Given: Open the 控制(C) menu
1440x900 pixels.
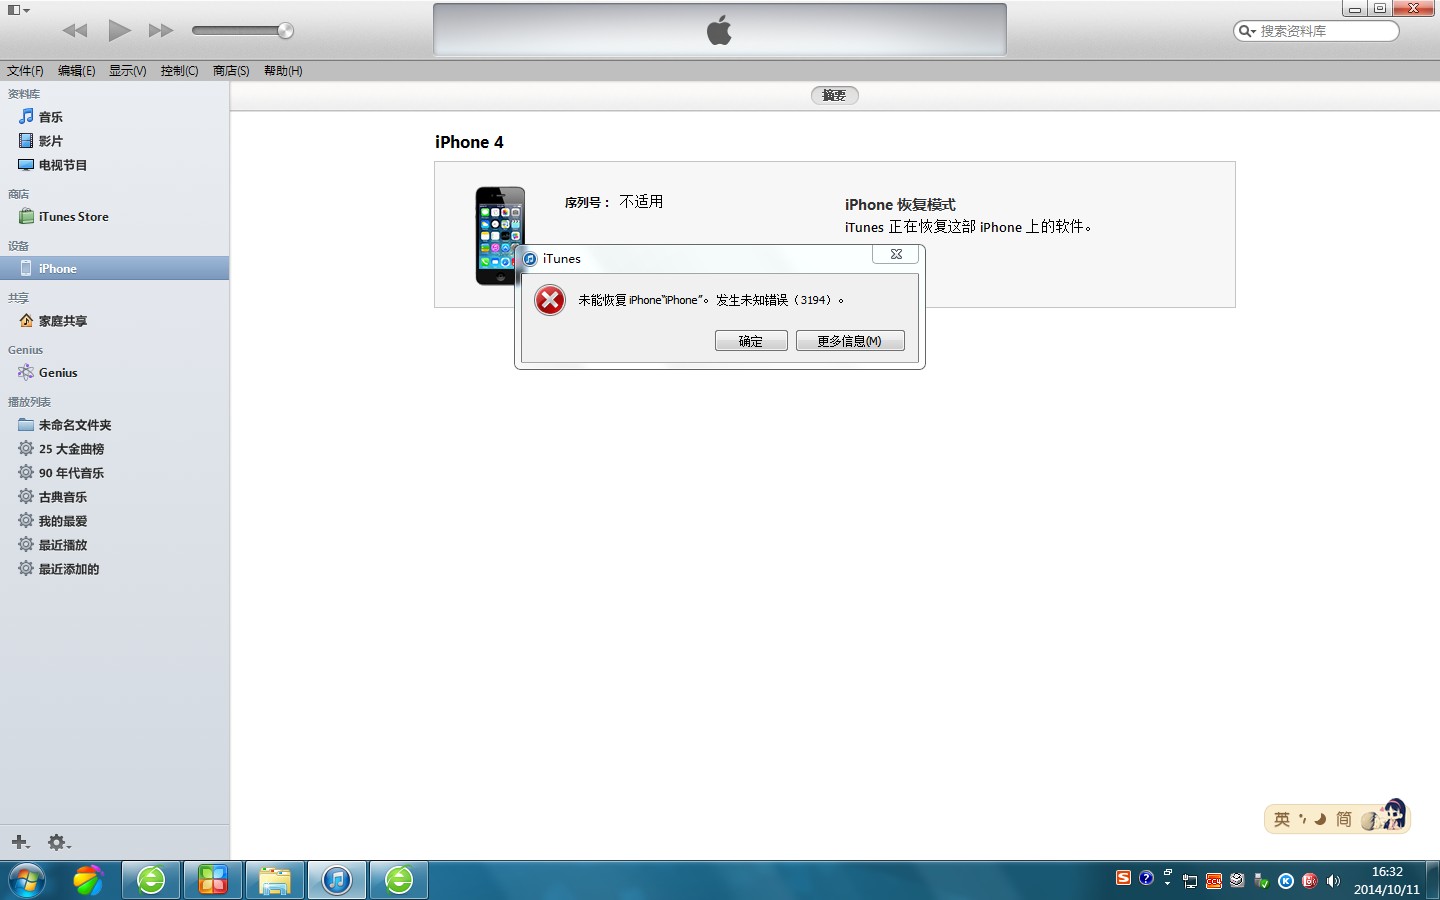Looking at the screenshot, I should click(179, 71).
